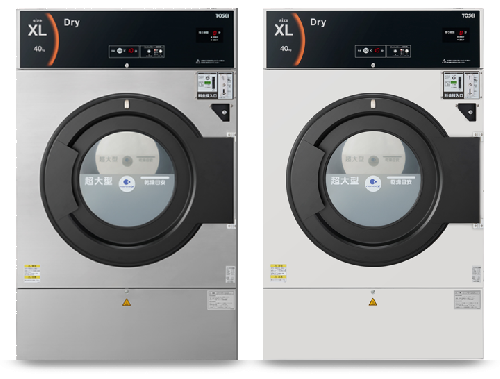
Task: Click the blue round logo on silver dryer's door
Action: pos(127,183)
